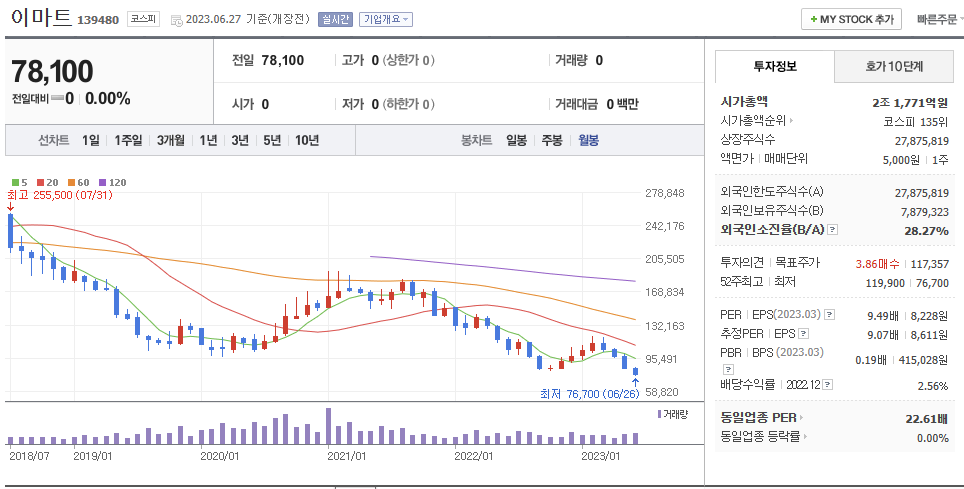
Task: Click help icon next to PER EPS(2023.03)
Action: coord(829,315)
